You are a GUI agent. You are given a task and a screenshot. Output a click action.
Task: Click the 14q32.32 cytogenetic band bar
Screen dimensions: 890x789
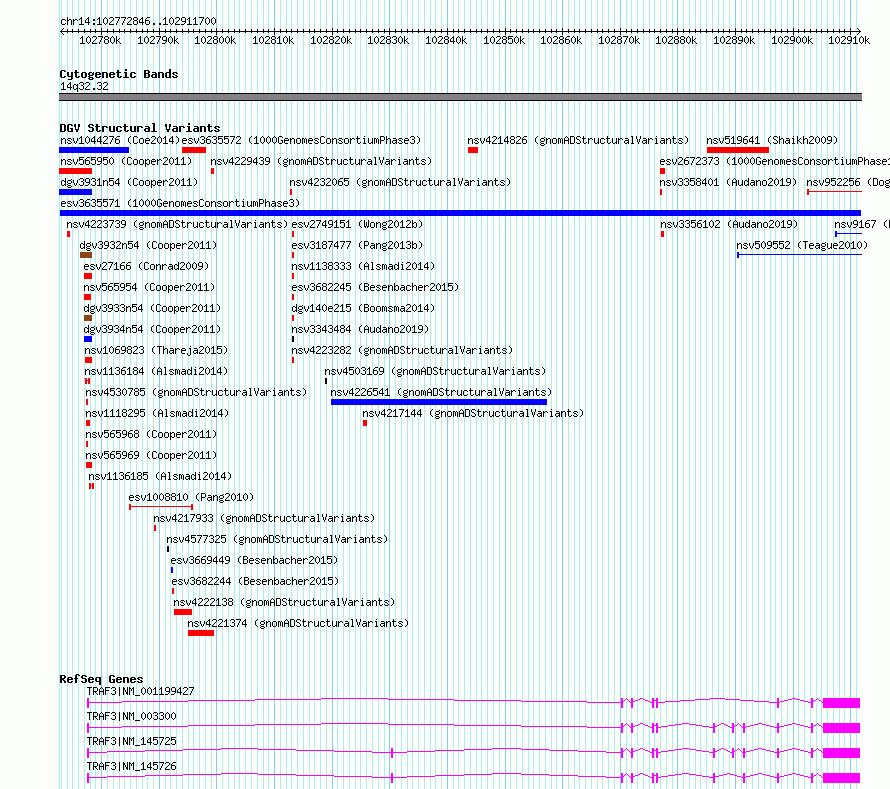(x=460, y=97)
